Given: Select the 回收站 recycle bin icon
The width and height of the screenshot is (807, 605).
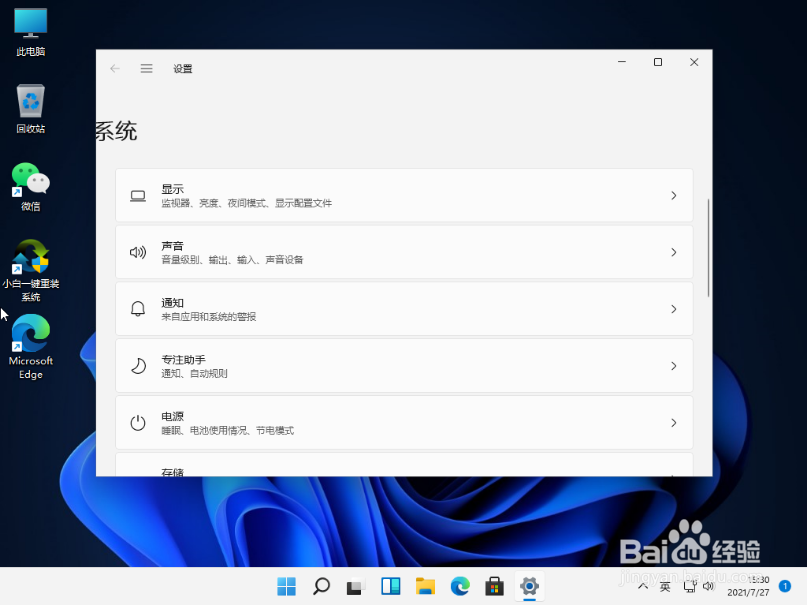Looking at the screenshot, I should (31, 109).
